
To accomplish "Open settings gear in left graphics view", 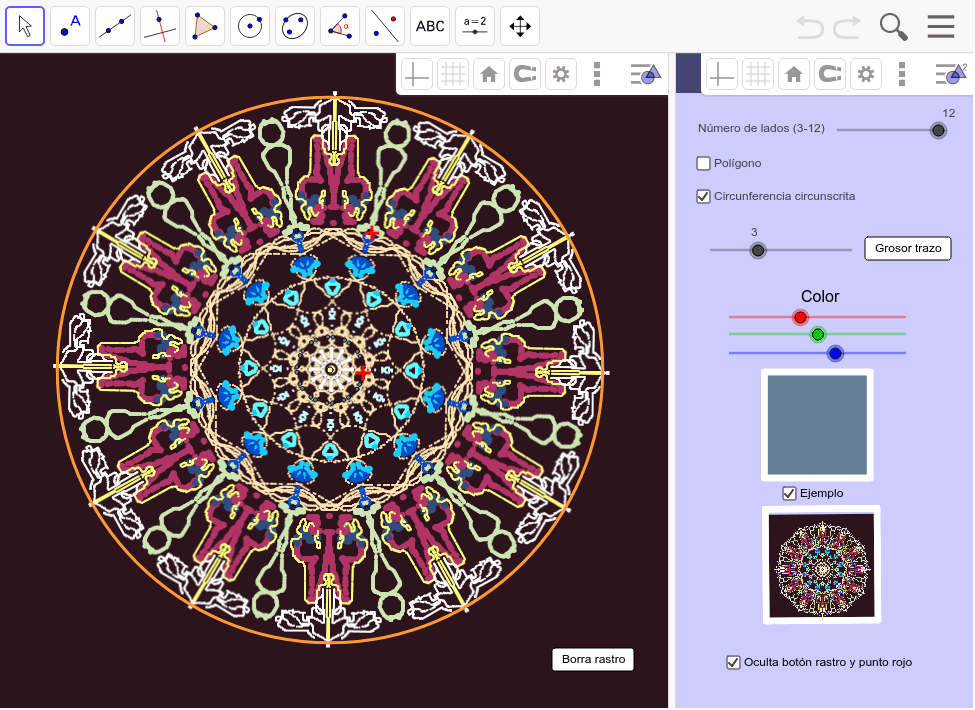I will pyautogui.click(x=561, y=75).
